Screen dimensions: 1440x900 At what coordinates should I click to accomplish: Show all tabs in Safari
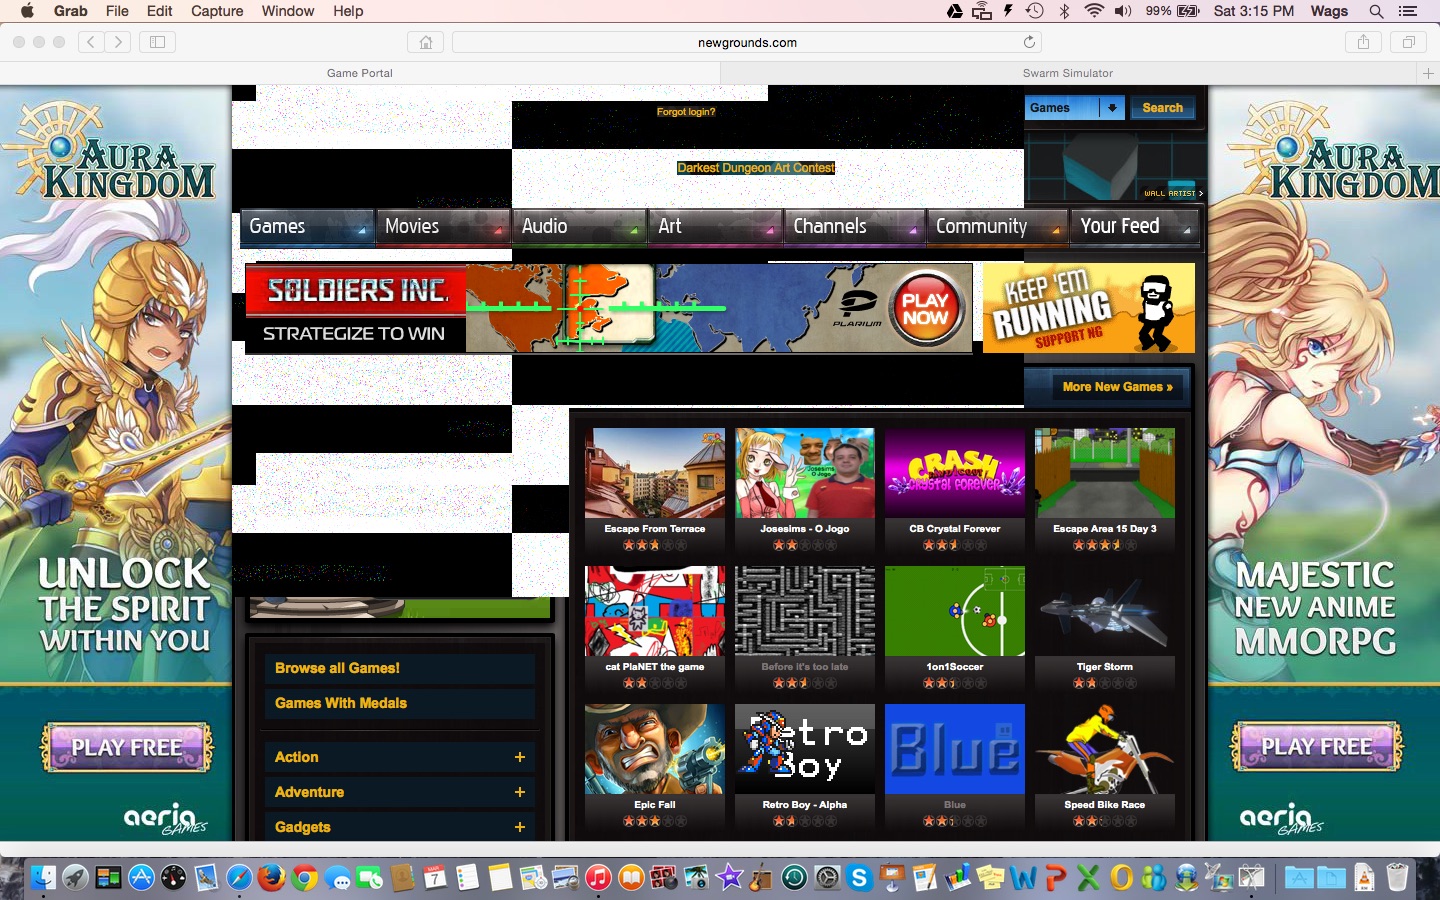pos(1408,42)
